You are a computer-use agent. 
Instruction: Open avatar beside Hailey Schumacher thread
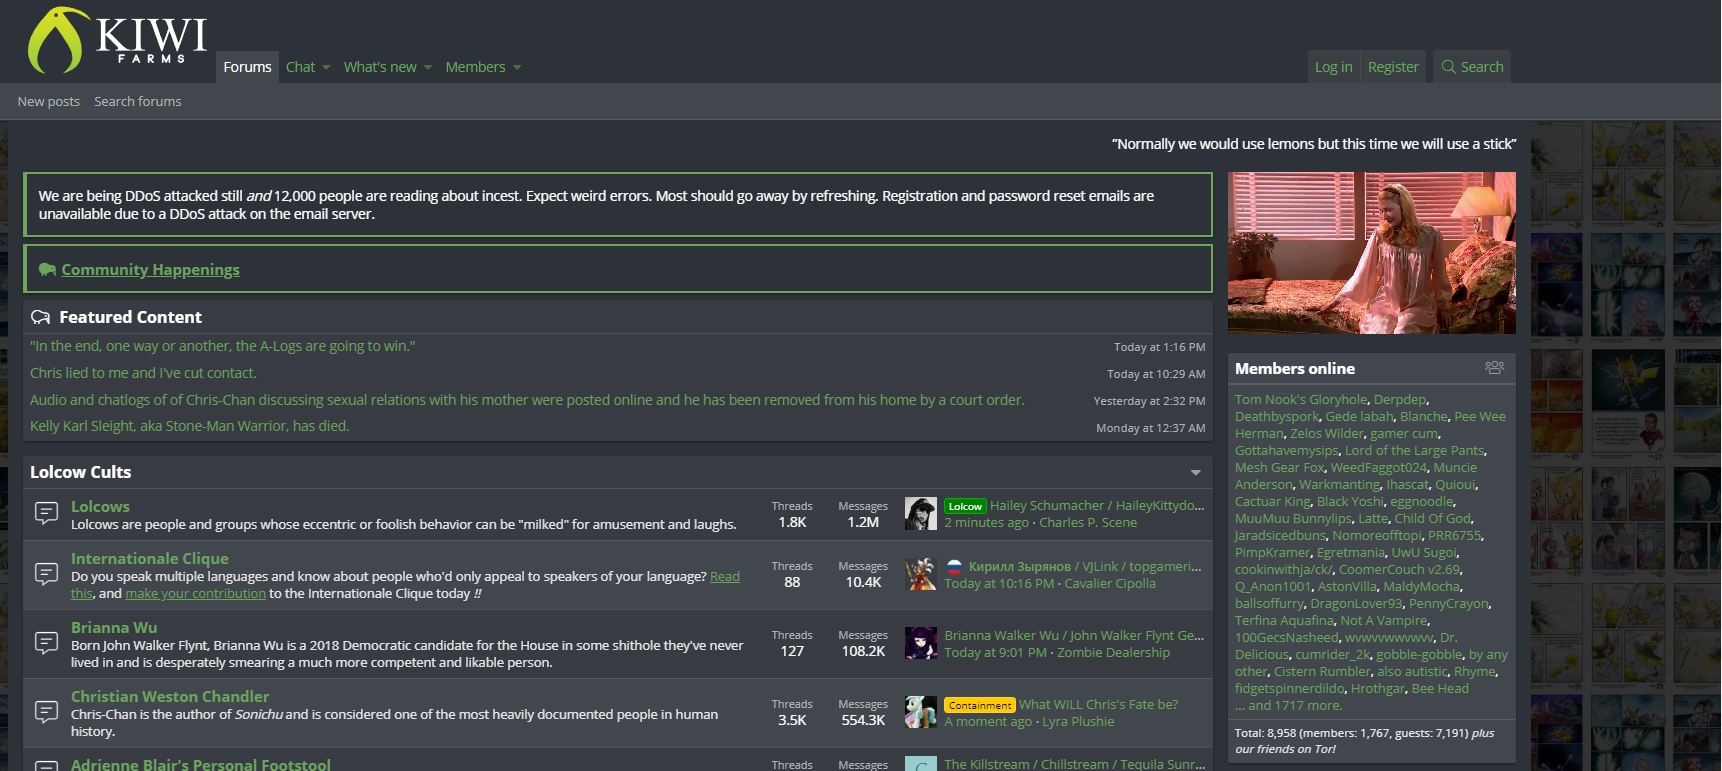[920, 514]
